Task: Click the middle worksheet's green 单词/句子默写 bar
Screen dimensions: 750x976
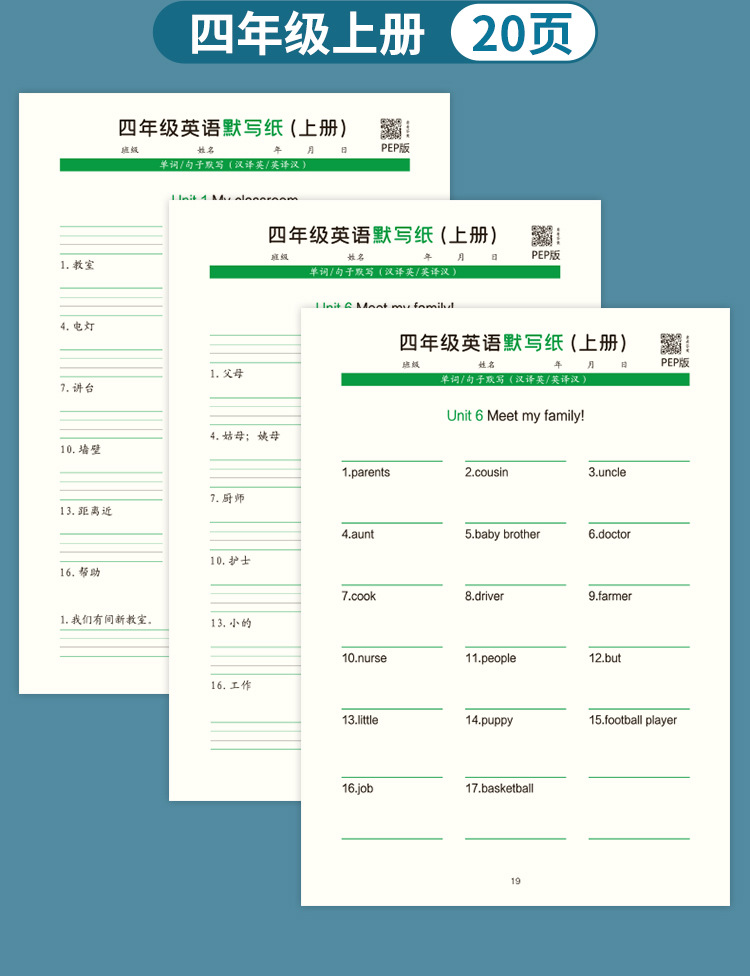Action: pyautogui.click(x=385, y=272)
